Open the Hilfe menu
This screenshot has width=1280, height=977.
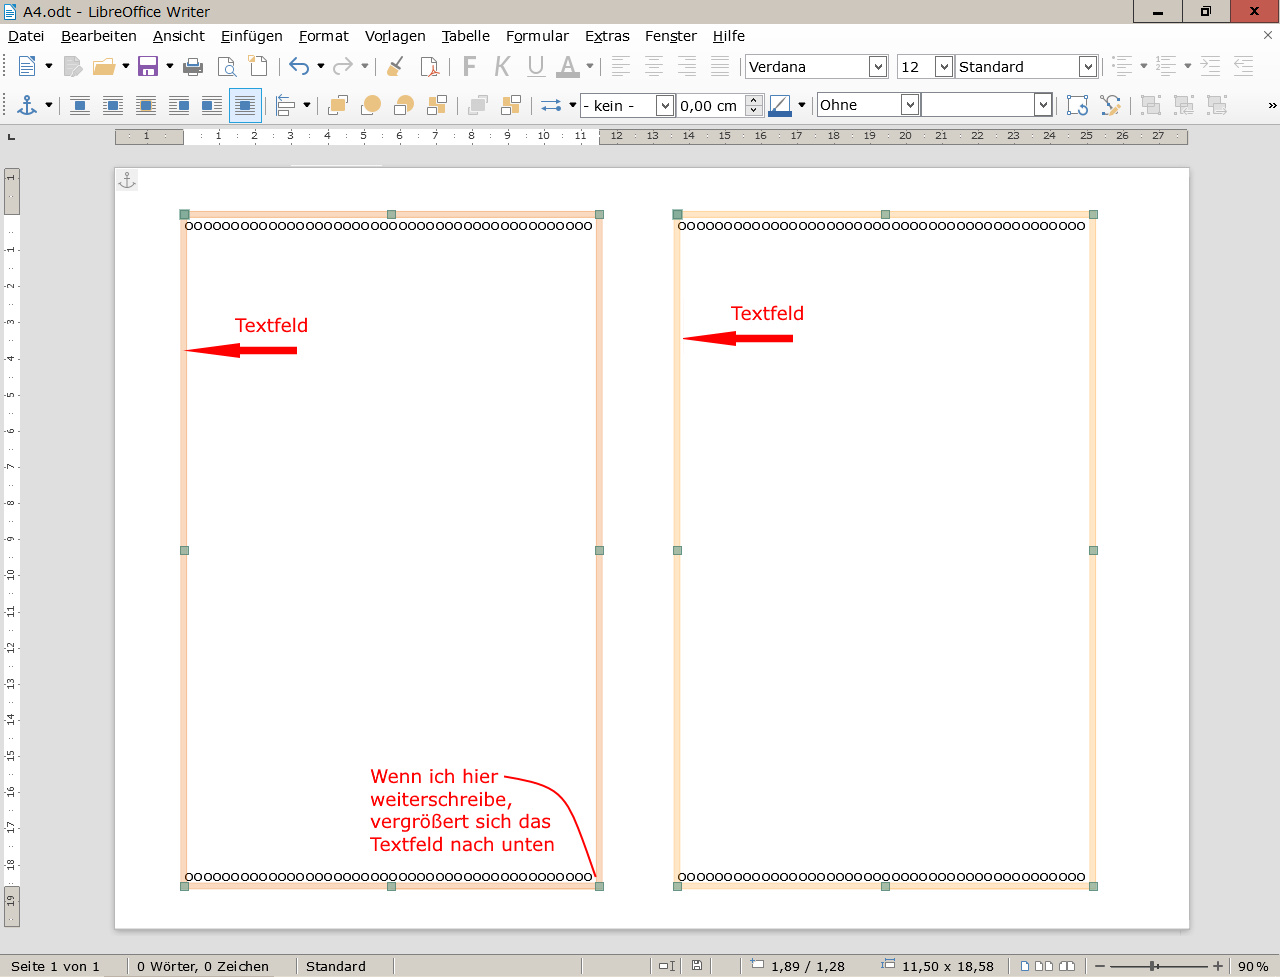(729, 36)
